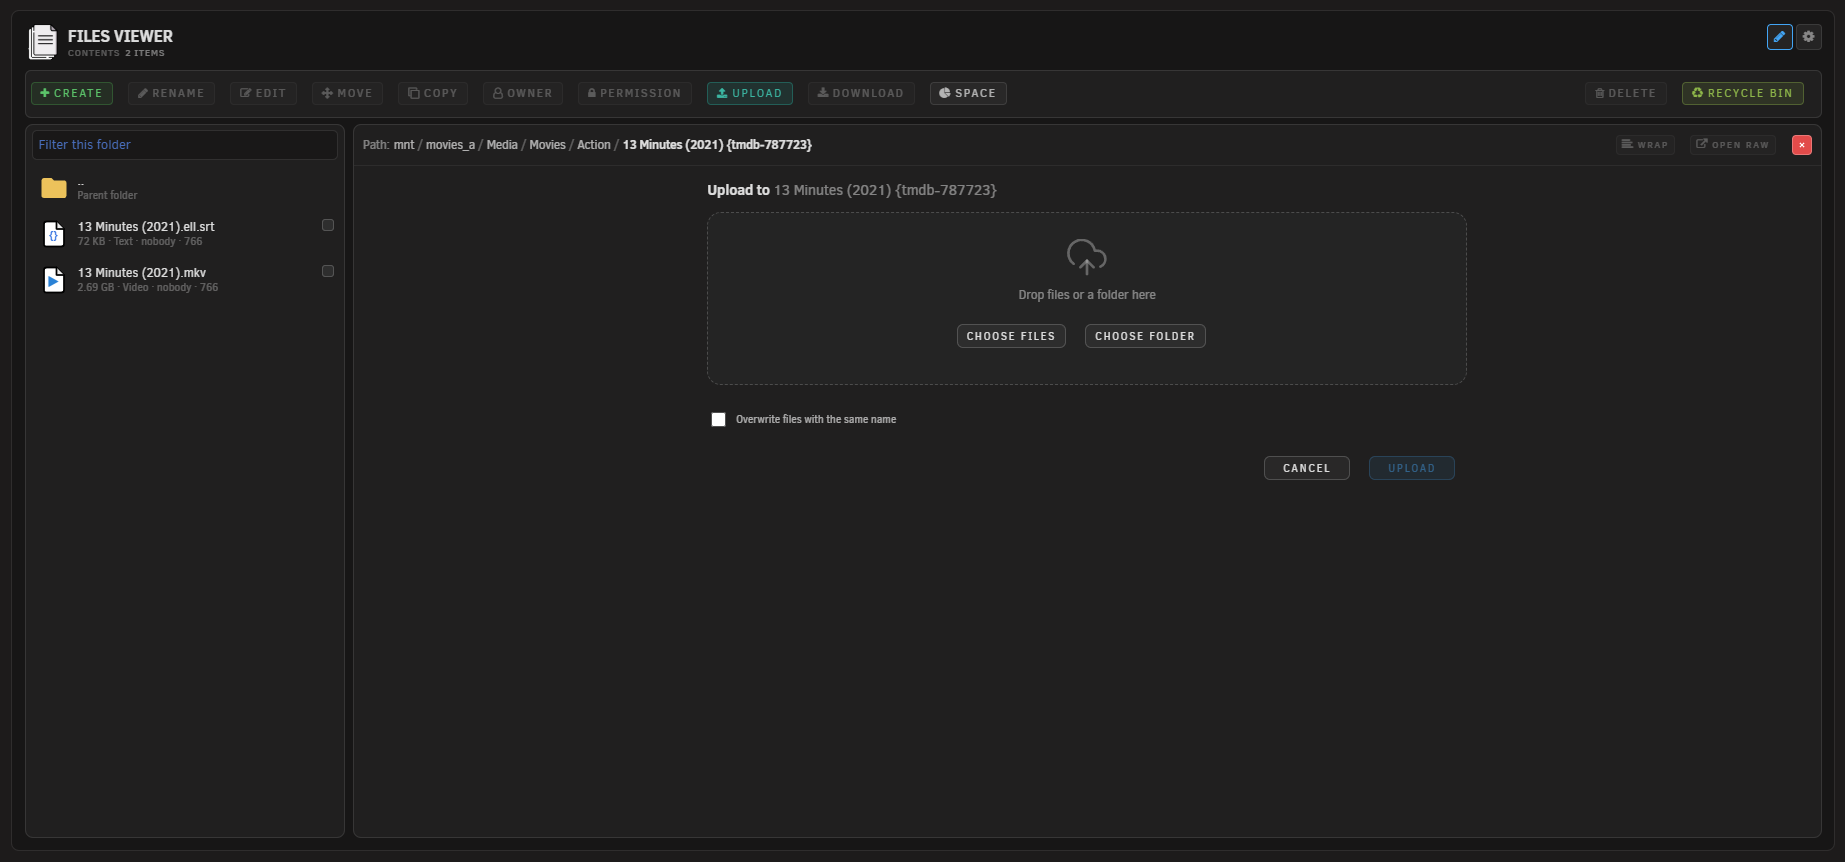Image resolution: width=1845 pixels, height=862 pixels.
Task: Click the Edit toolbar button
Action: pos(263,93)
